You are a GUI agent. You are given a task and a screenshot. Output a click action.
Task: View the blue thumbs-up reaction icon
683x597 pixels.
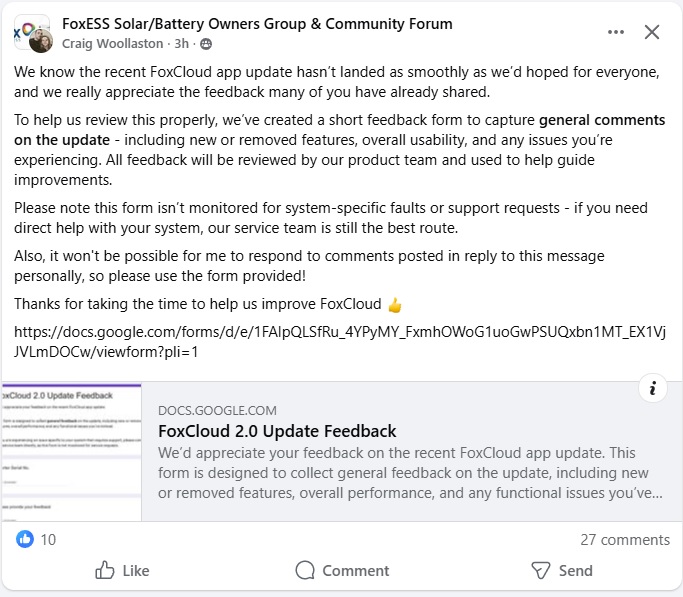coord(24,539)
